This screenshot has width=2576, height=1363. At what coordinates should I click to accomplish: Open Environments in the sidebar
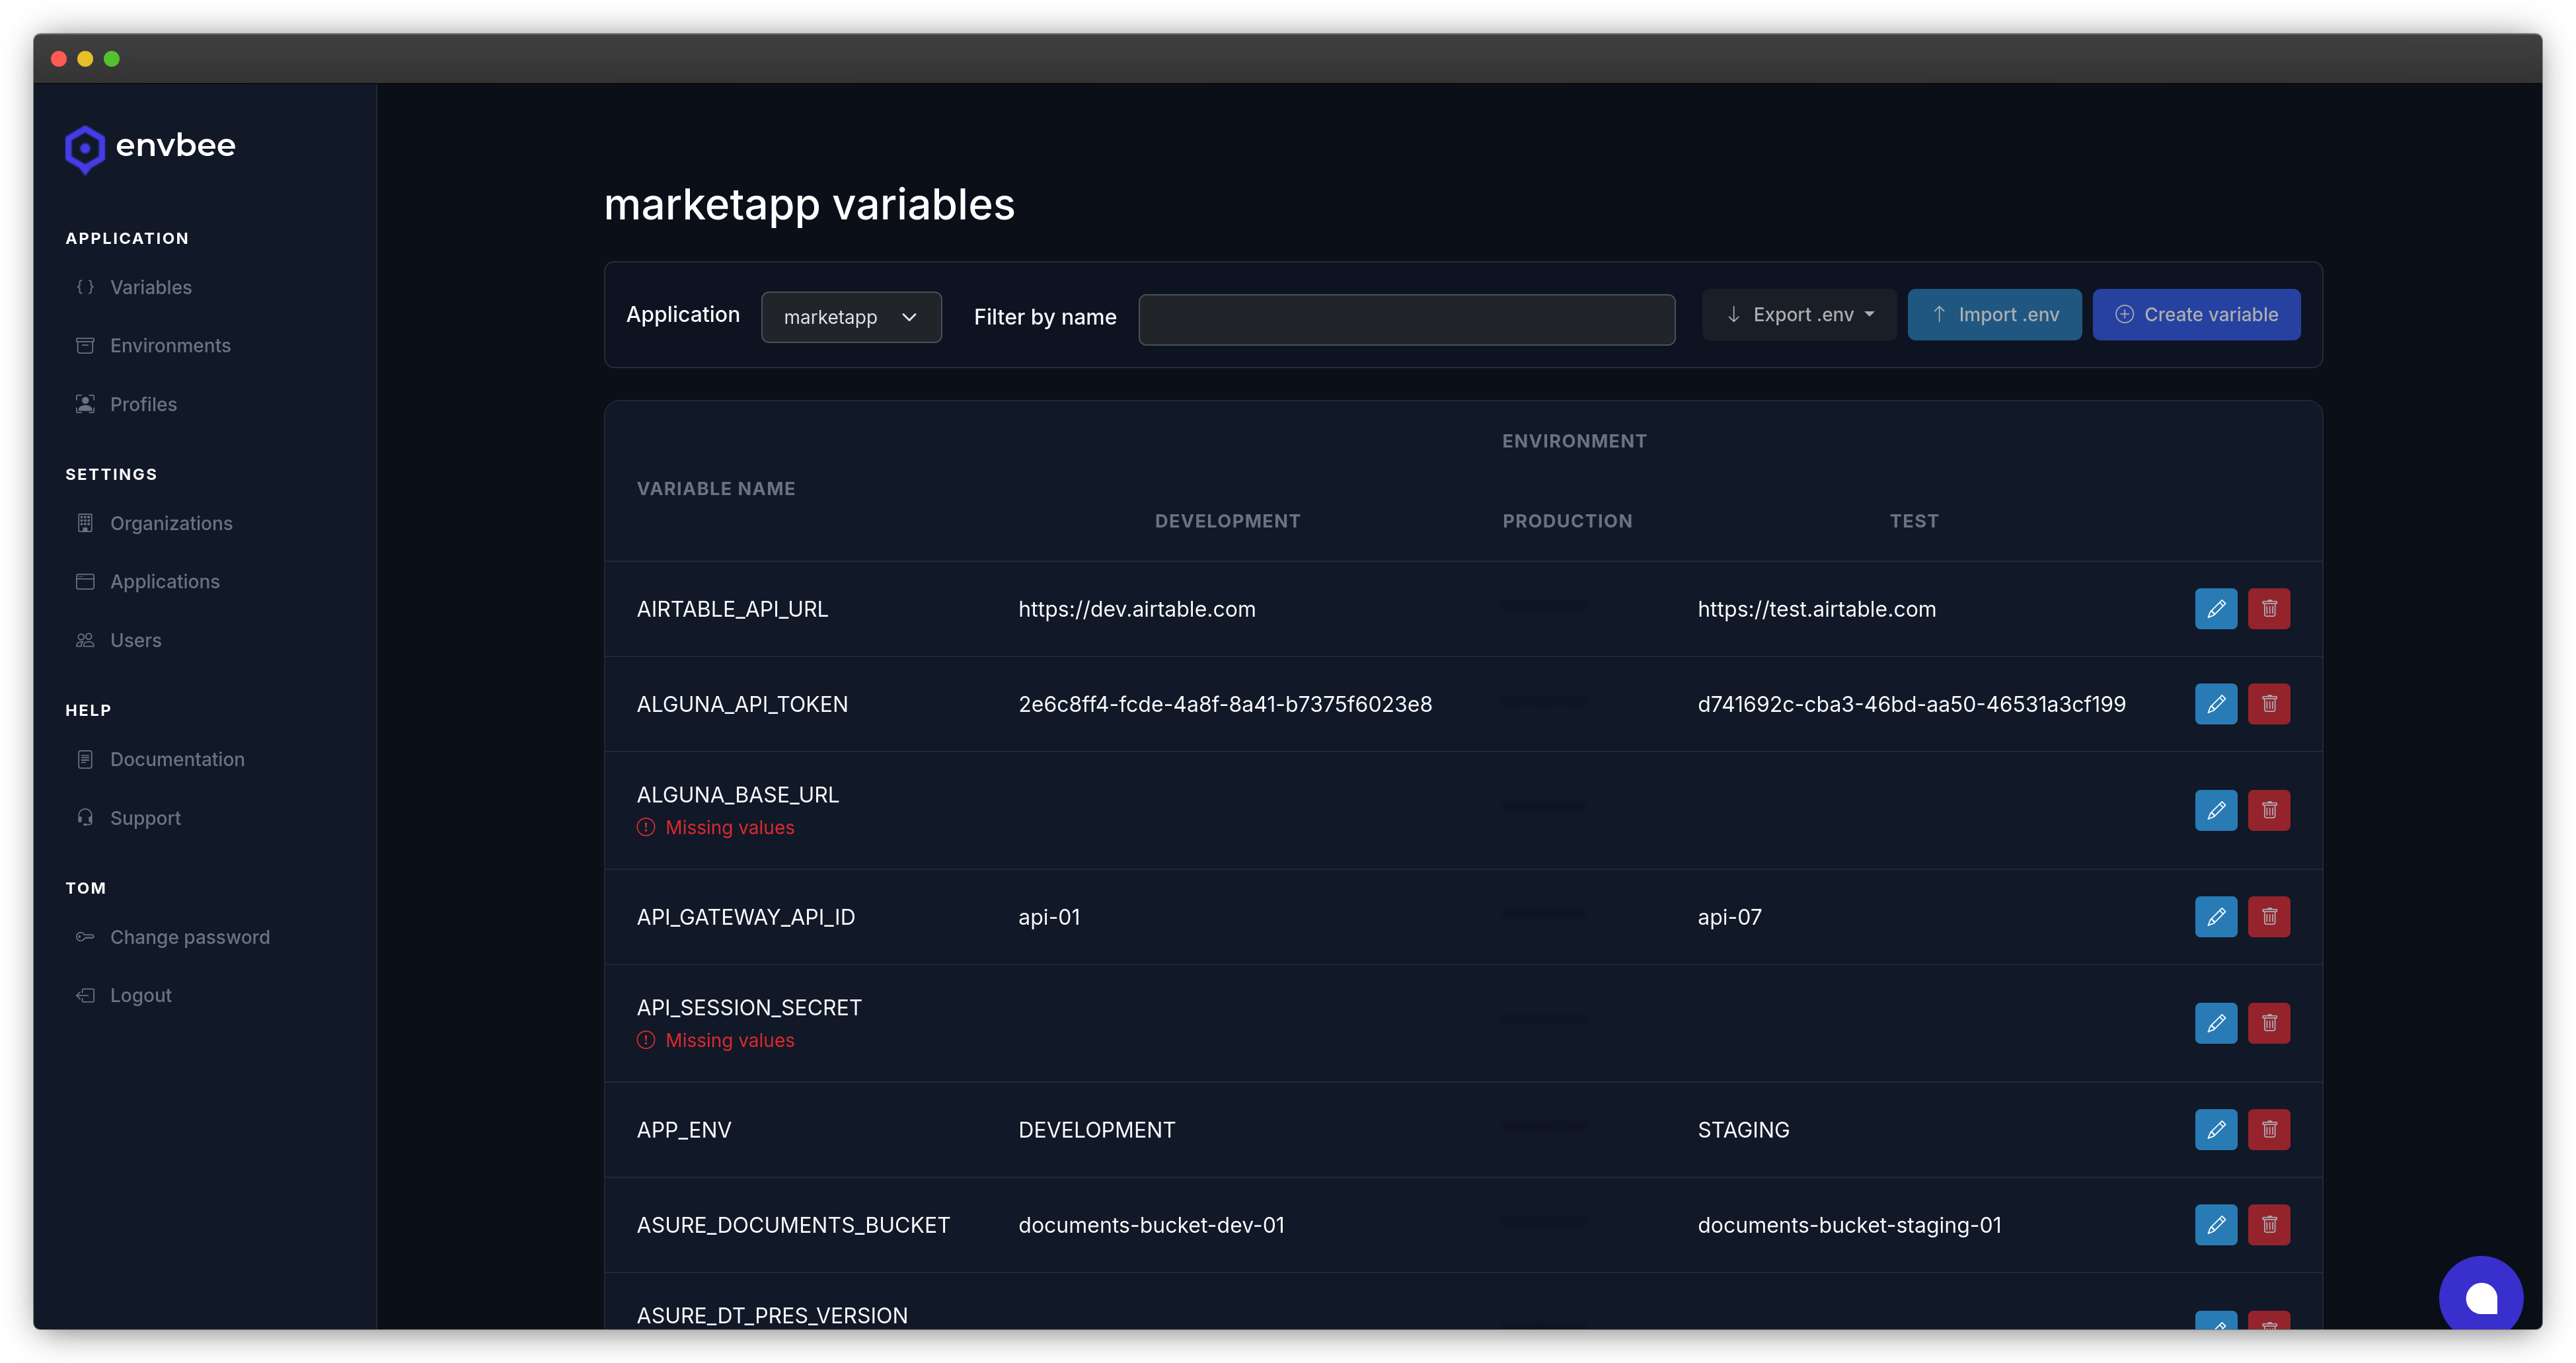170,346
